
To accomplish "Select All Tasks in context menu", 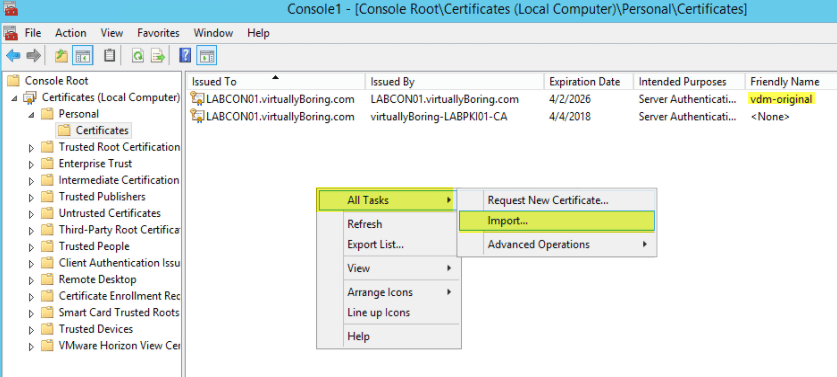I will (386, 200).
